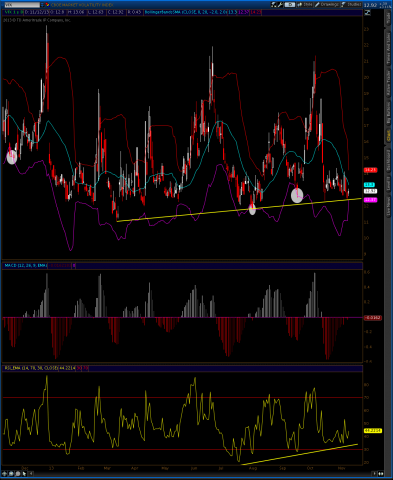The width and height of the screenshot is (393, 480).
Task: Click the right scroll arrow at bottom-right
Action: click(374, 474)
